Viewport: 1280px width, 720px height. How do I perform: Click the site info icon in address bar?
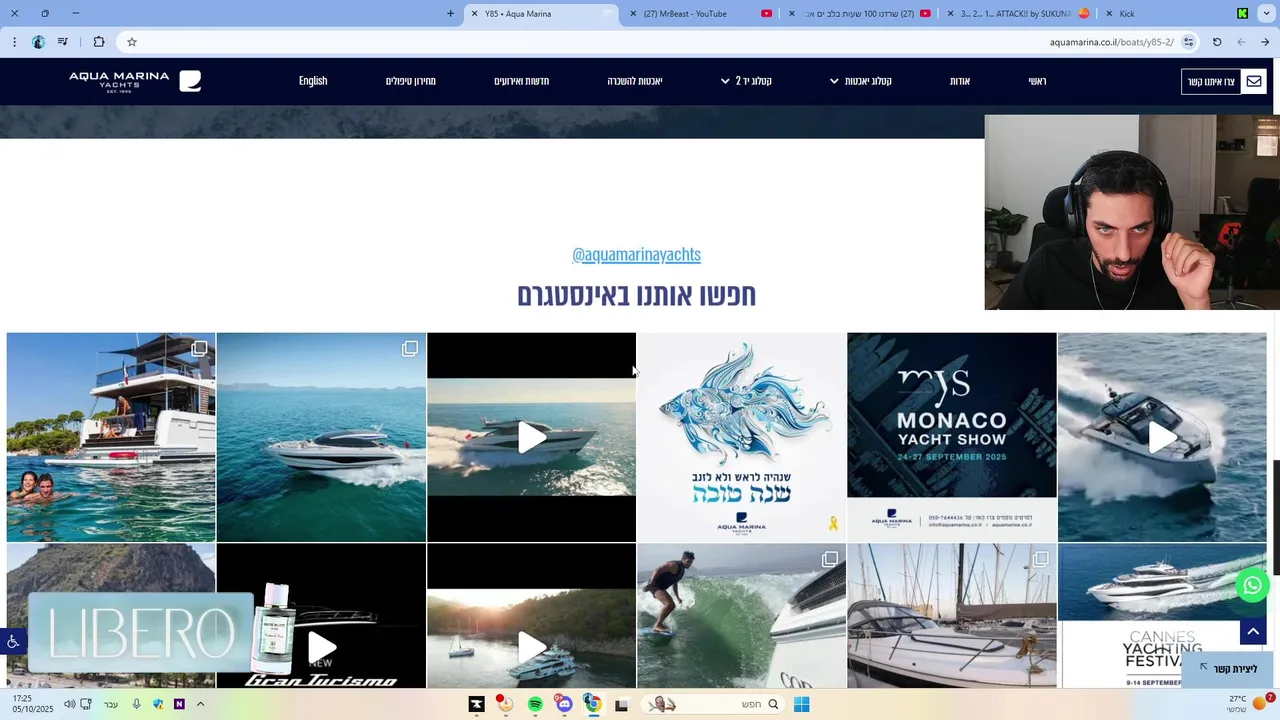click(x=1188, y=42)
